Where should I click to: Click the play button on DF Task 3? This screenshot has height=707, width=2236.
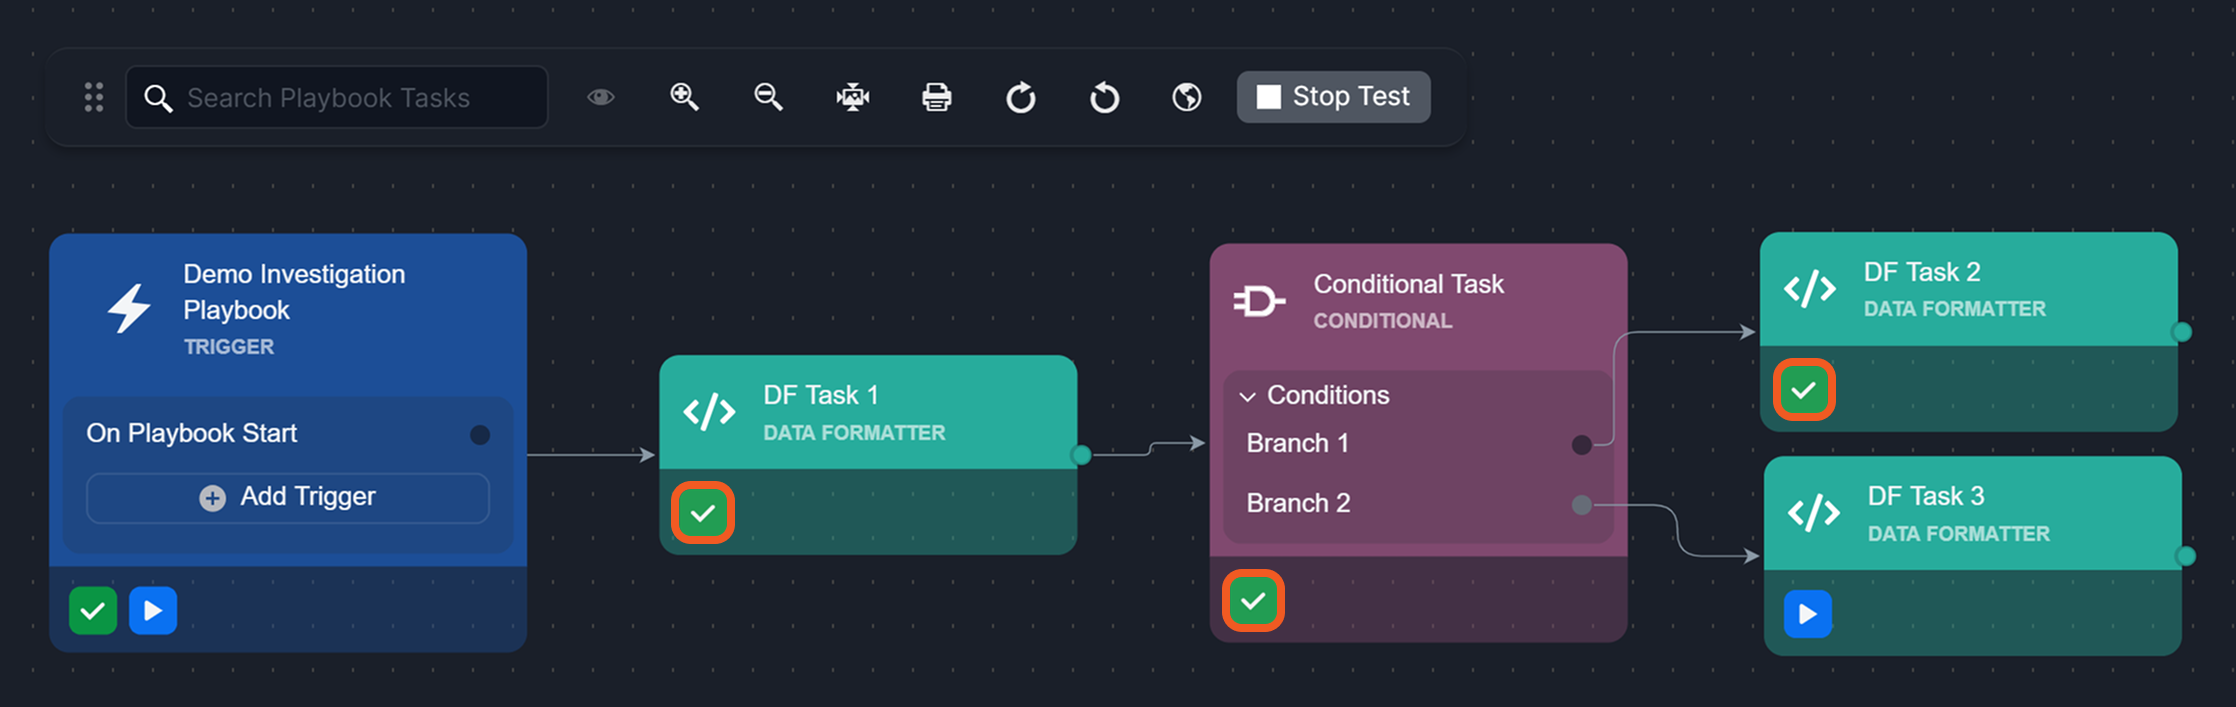[1808, 613]
